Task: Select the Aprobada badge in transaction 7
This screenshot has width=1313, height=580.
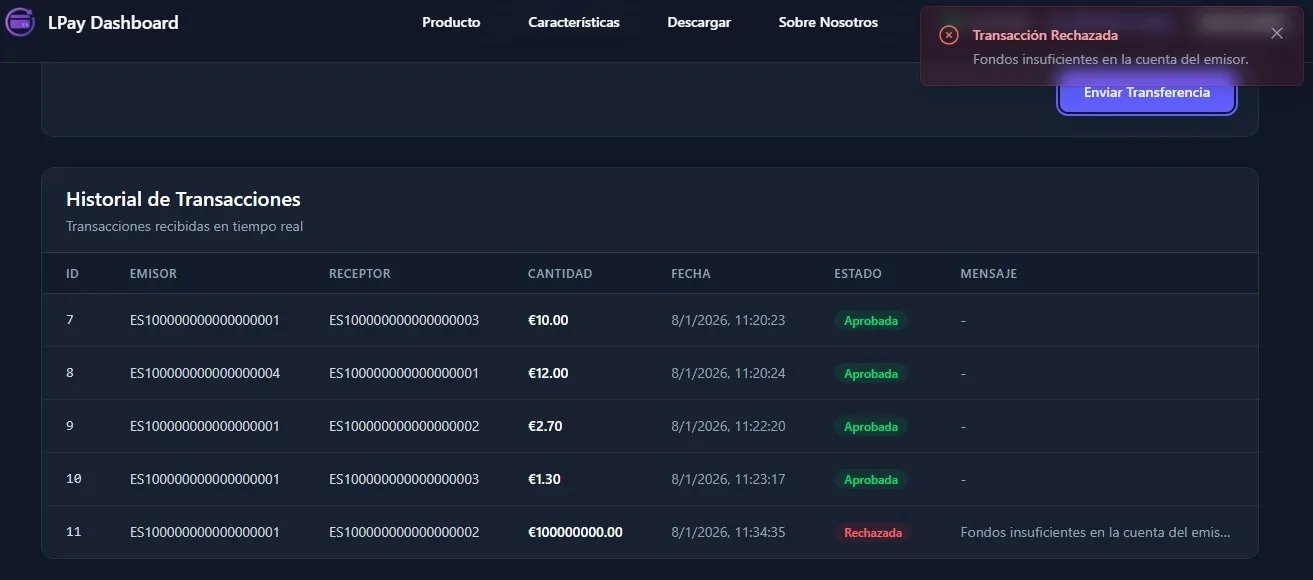Action: (871, 321)
